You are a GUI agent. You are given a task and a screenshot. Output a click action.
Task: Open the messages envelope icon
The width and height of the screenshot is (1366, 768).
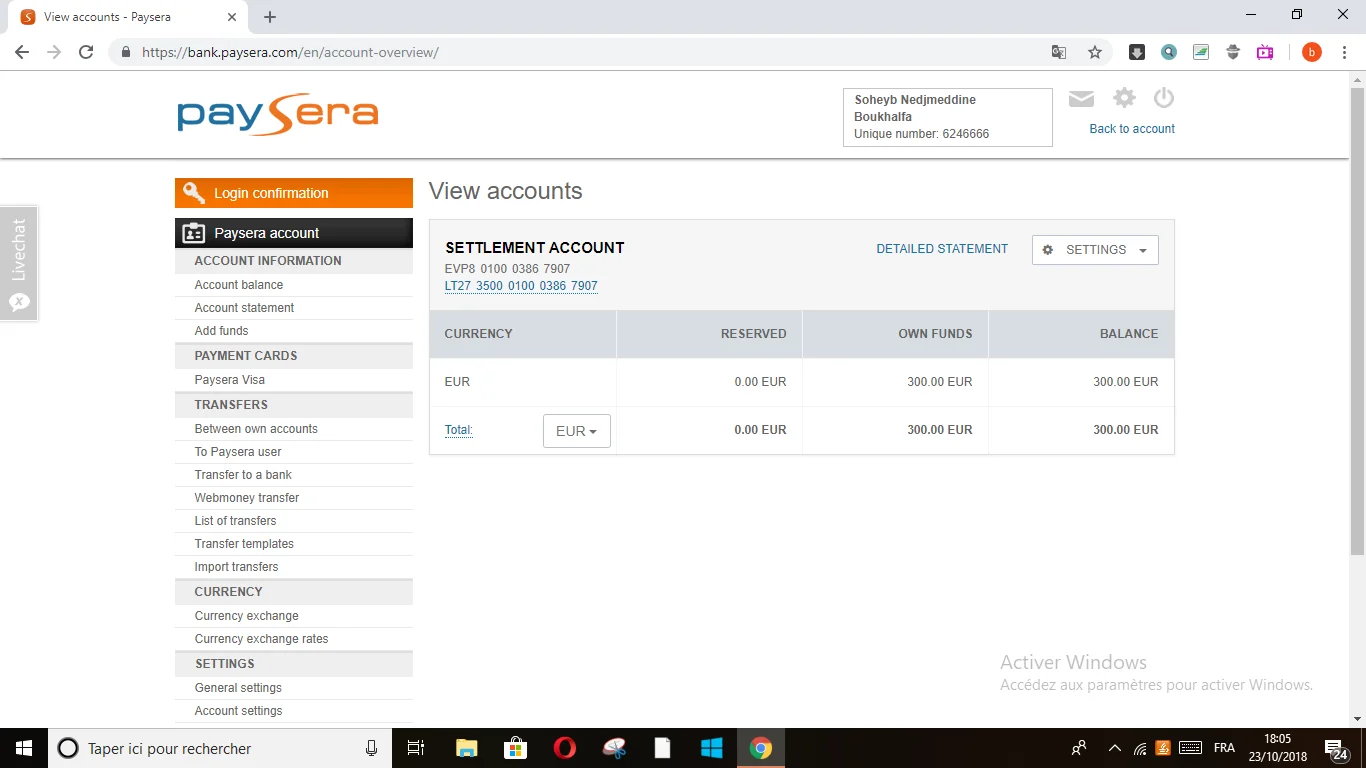[x=1081, y=98]
